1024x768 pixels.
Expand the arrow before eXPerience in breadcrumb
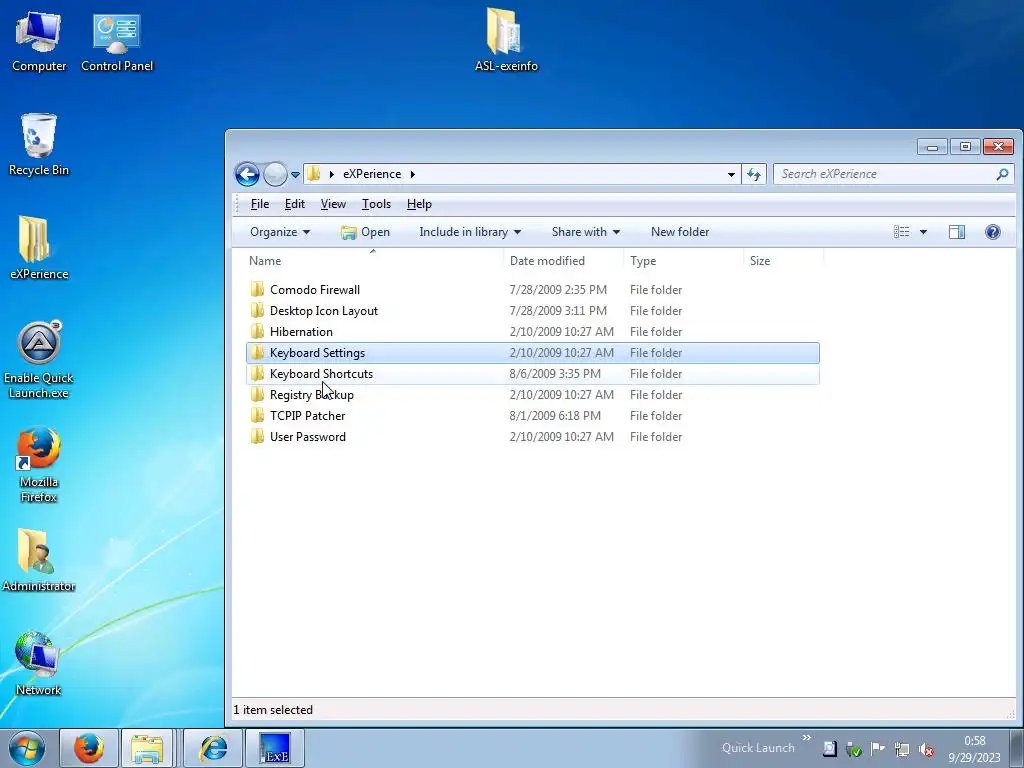[x=332, y=174]
